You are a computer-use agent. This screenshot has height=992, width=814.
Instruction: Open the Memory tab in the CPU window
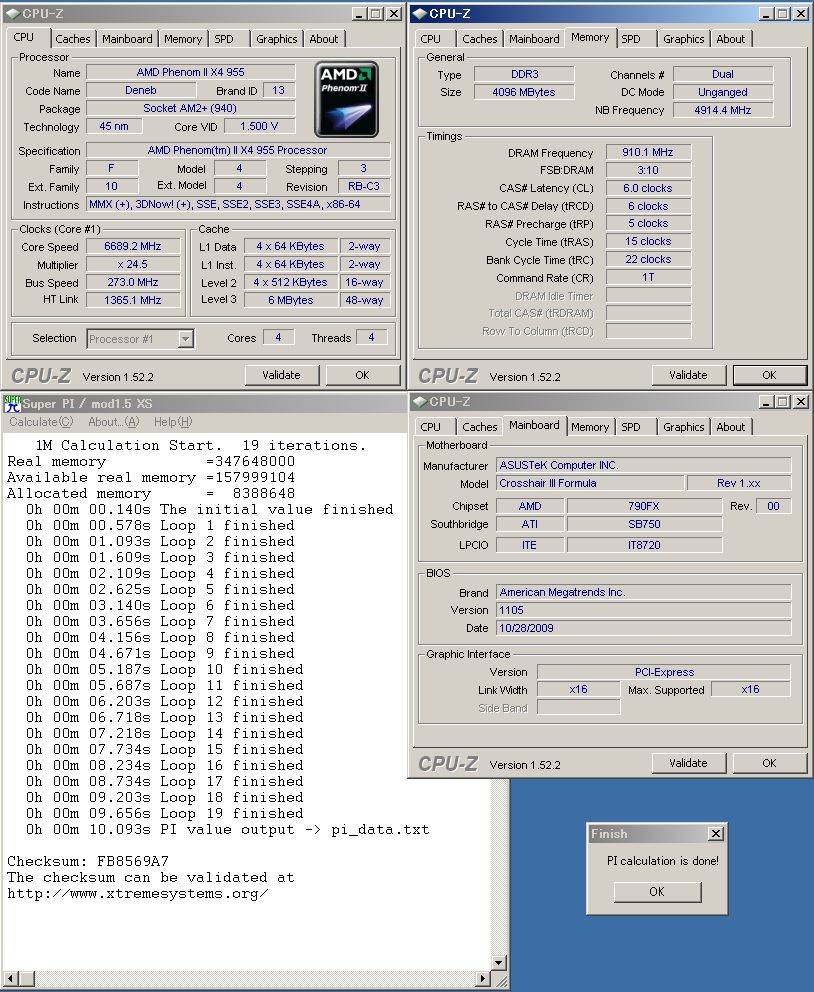183,39
